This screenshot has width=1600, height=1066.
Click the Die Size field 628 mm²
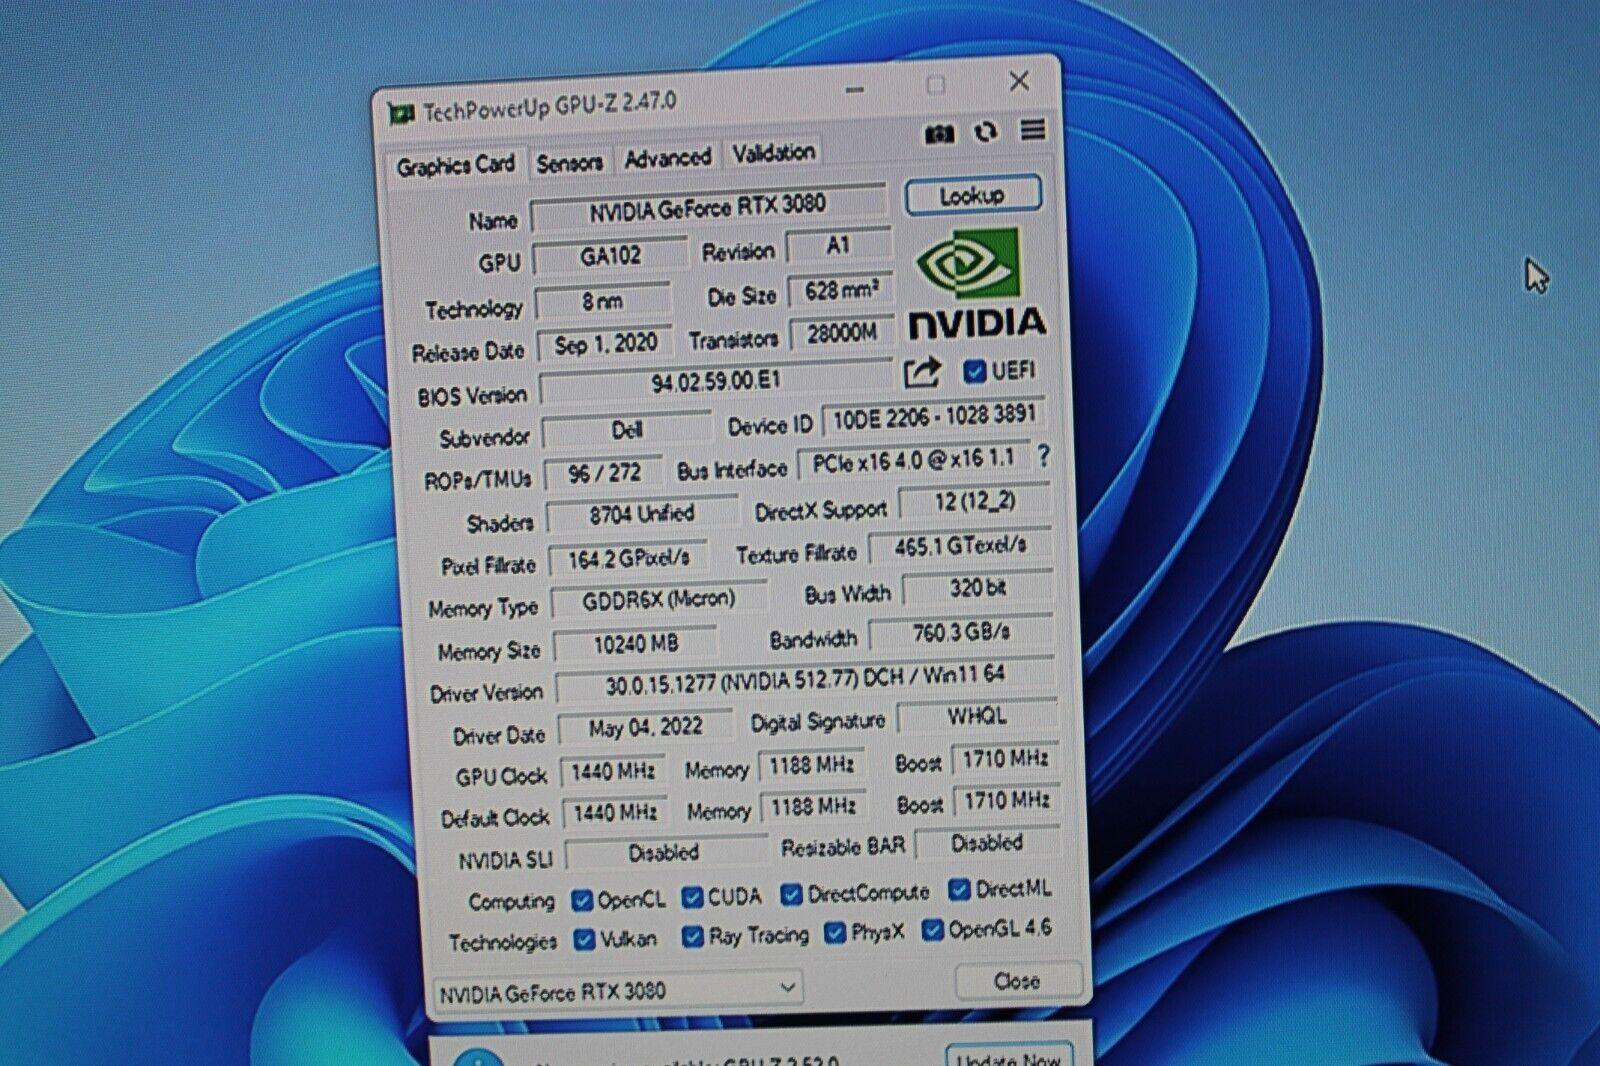tap(841, 291)
